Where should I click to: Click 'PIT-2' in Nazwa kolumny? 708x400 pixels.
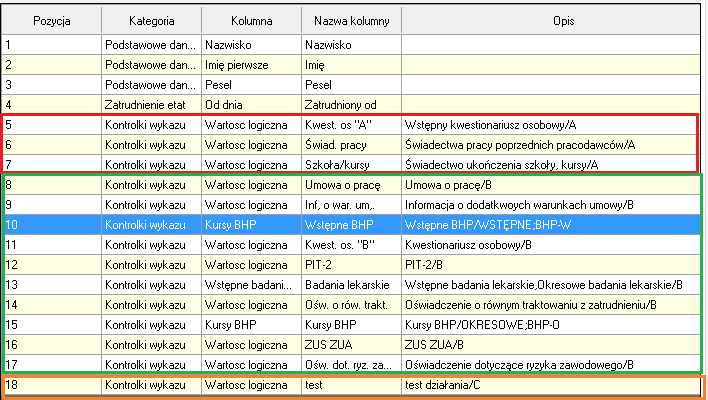point(351,265)
